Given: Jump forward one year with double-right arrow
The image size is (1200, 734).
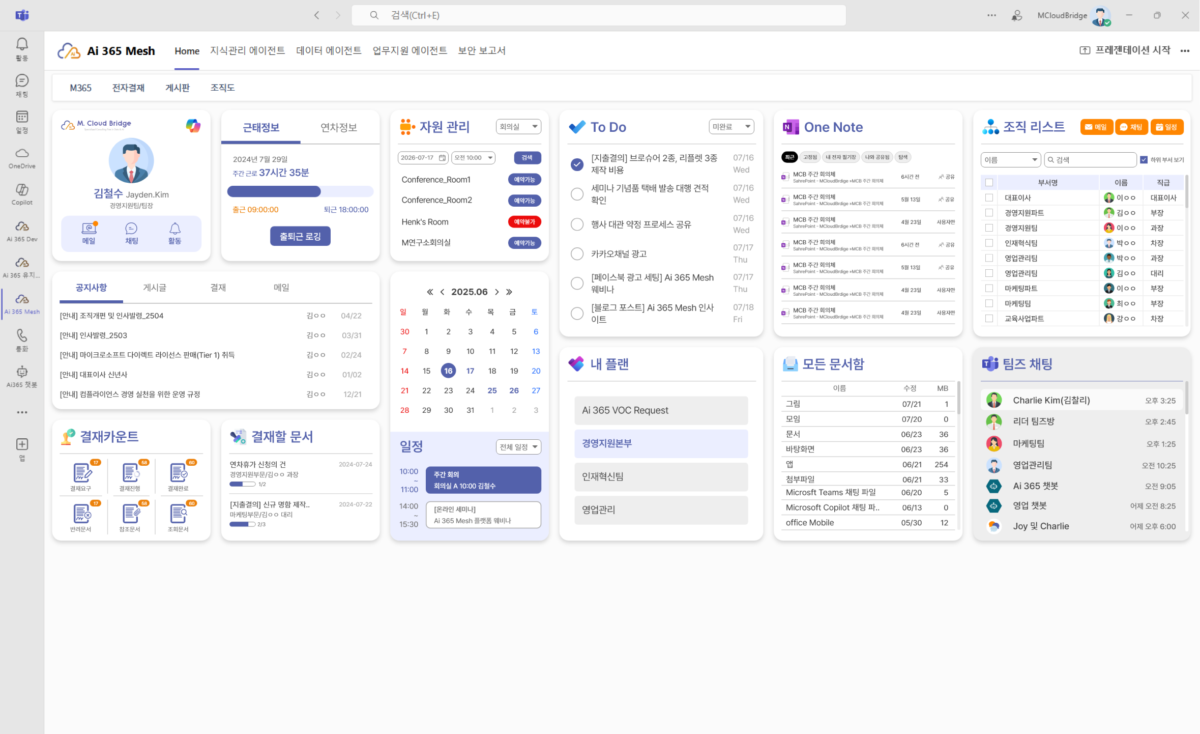Looking at the screenshot, I should [509, 292].
